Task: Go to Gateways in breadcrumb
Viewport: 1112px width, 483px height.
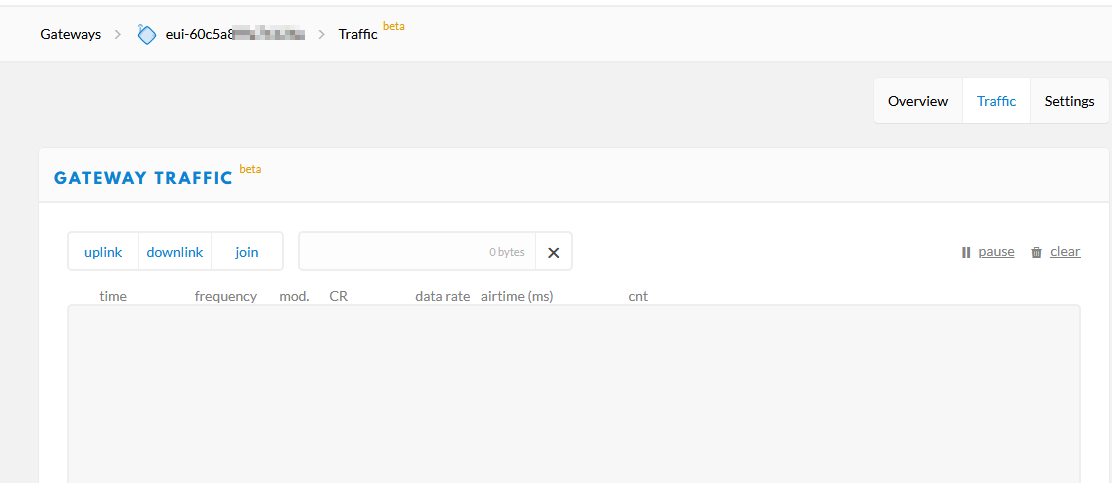Action: [70, 34]
